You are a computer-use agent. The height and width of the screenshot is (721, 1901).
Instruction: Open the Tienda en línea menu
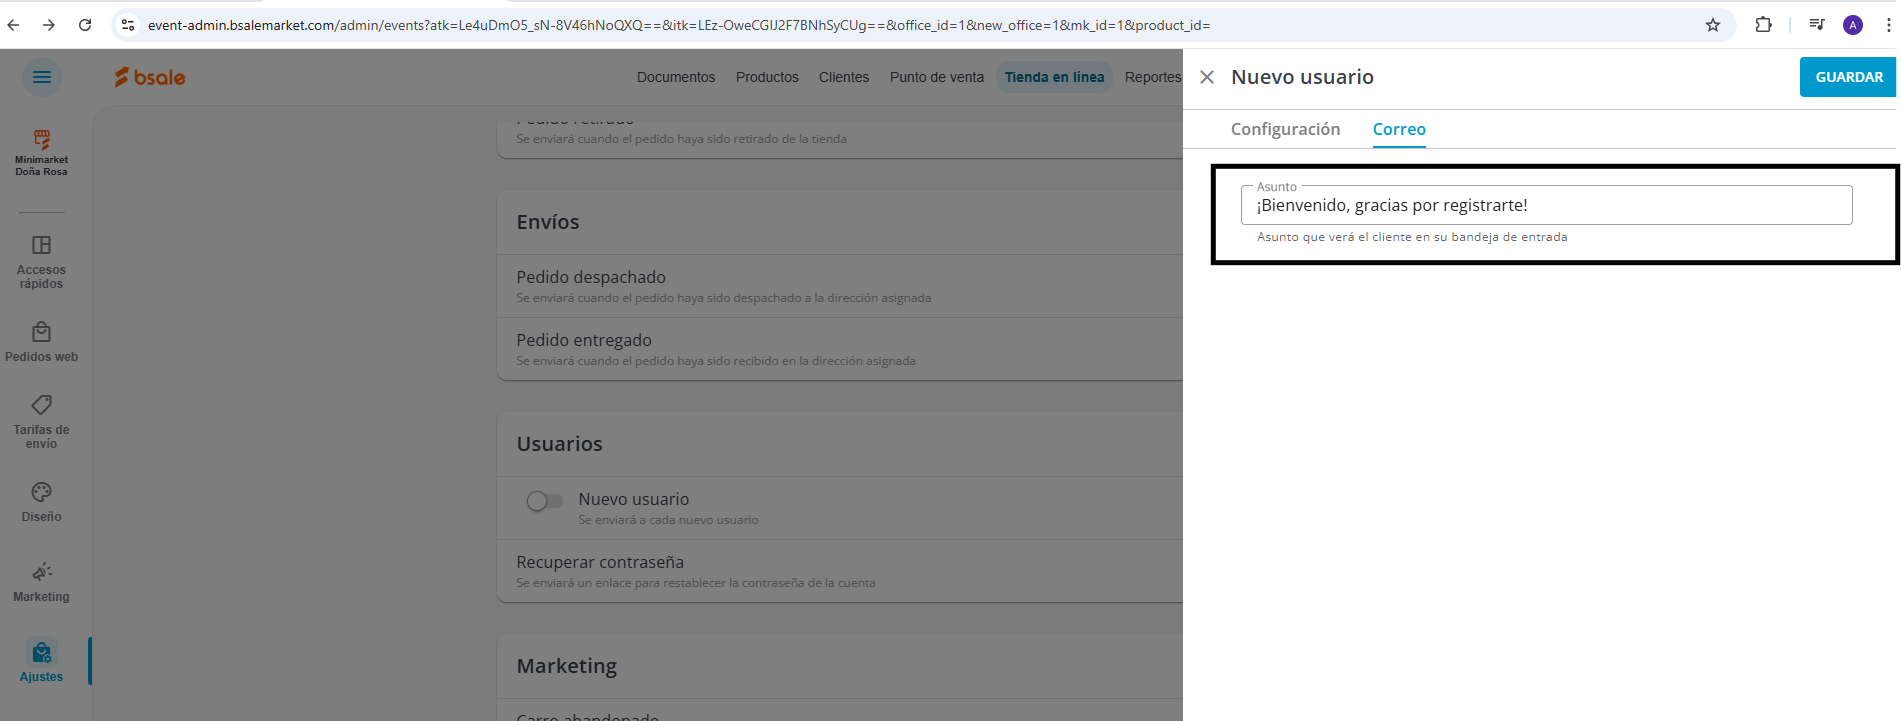tap(1054, 77)
